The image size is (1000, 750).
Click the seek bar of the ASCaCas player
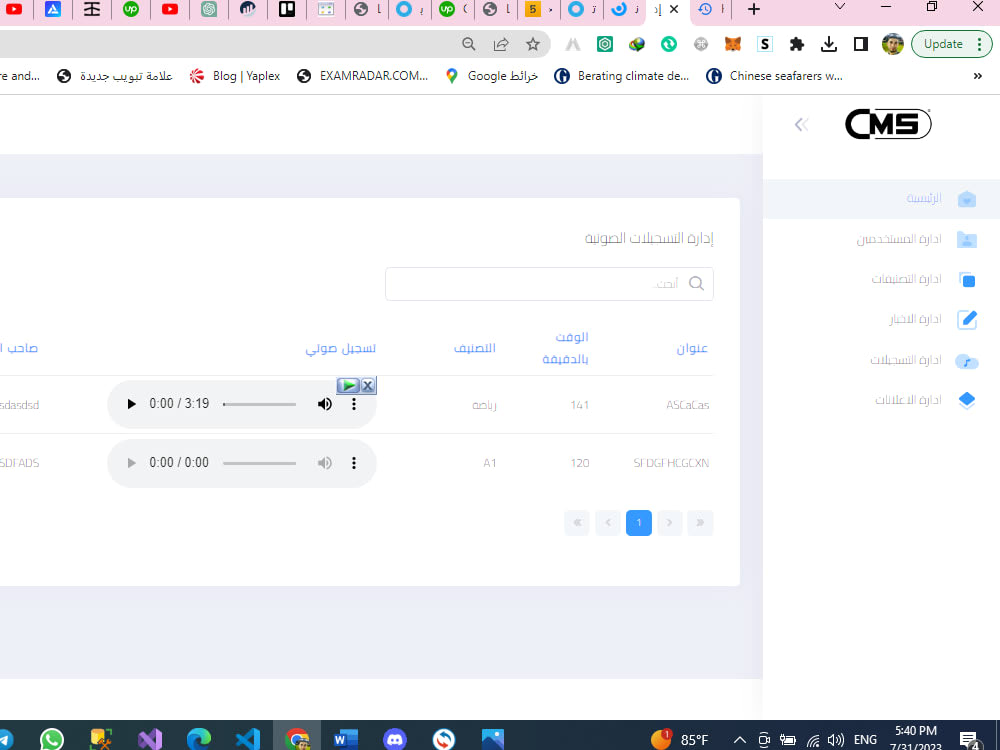coord(259,404)
